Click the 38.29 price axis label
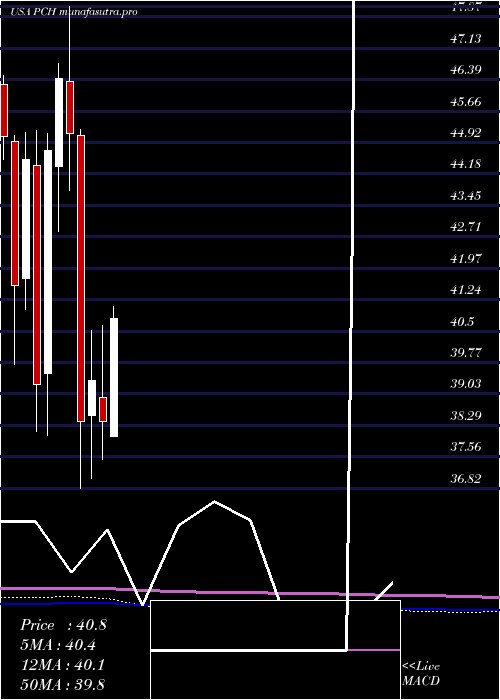 coord(466,416)
